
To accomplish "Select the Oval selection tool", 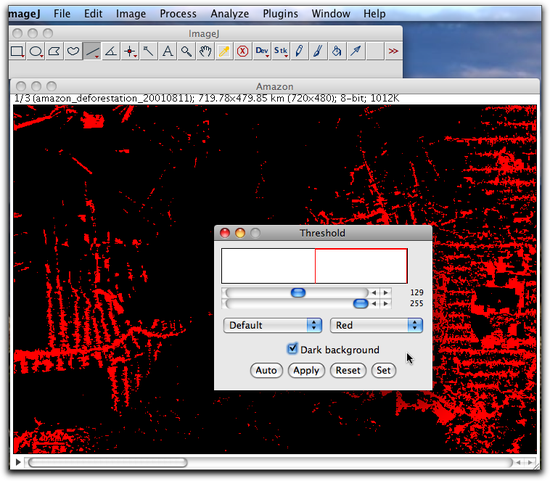I will pos(36,51).
